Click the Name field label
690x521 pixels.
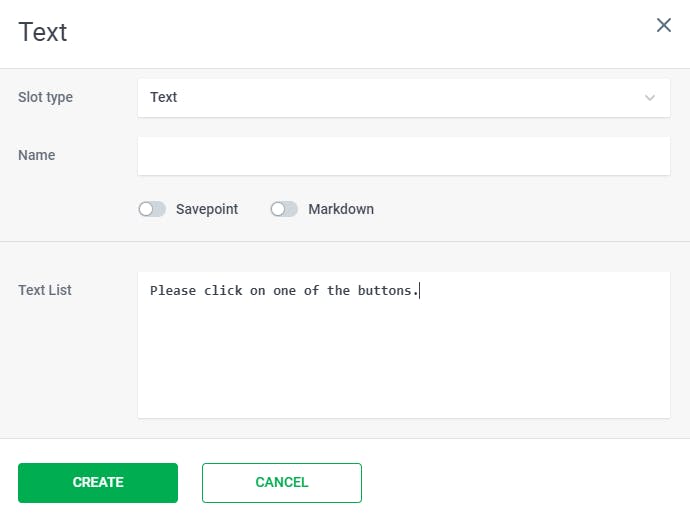pos(37,155)
